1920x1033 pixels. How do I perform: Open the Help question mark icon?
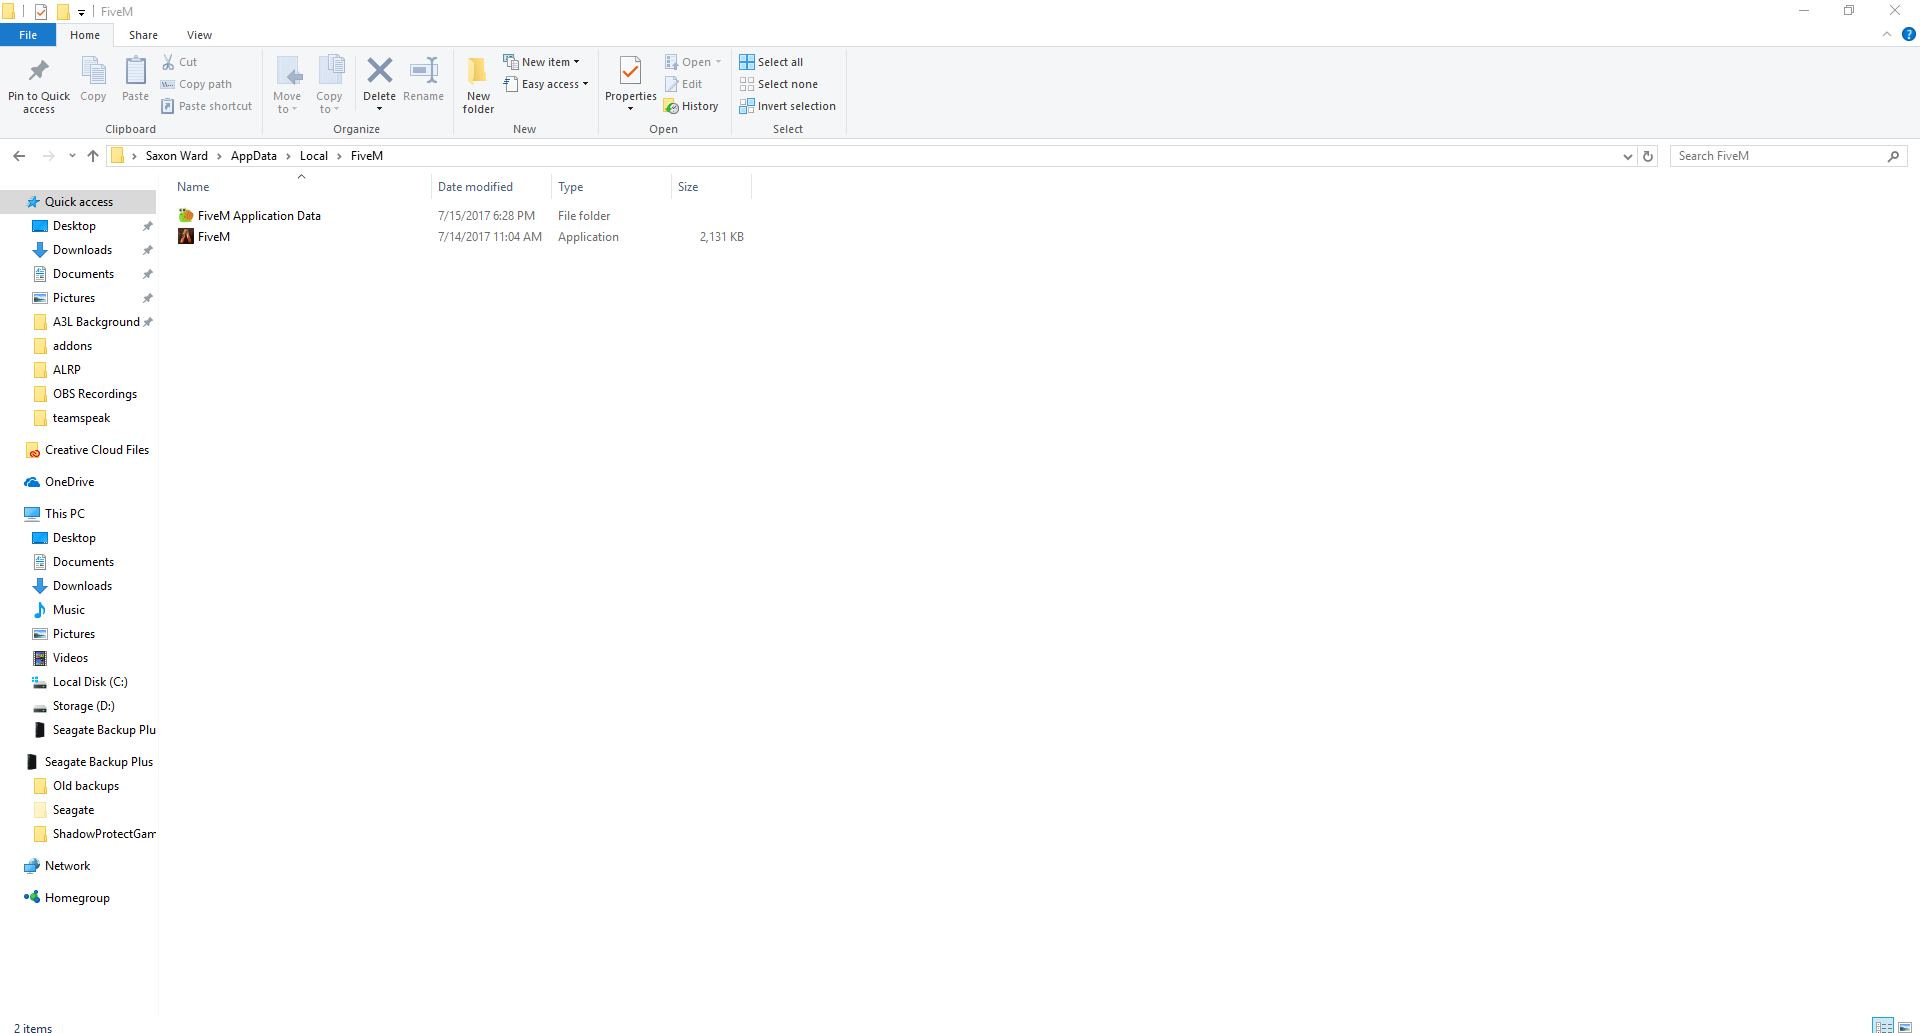pos(1908,34)
